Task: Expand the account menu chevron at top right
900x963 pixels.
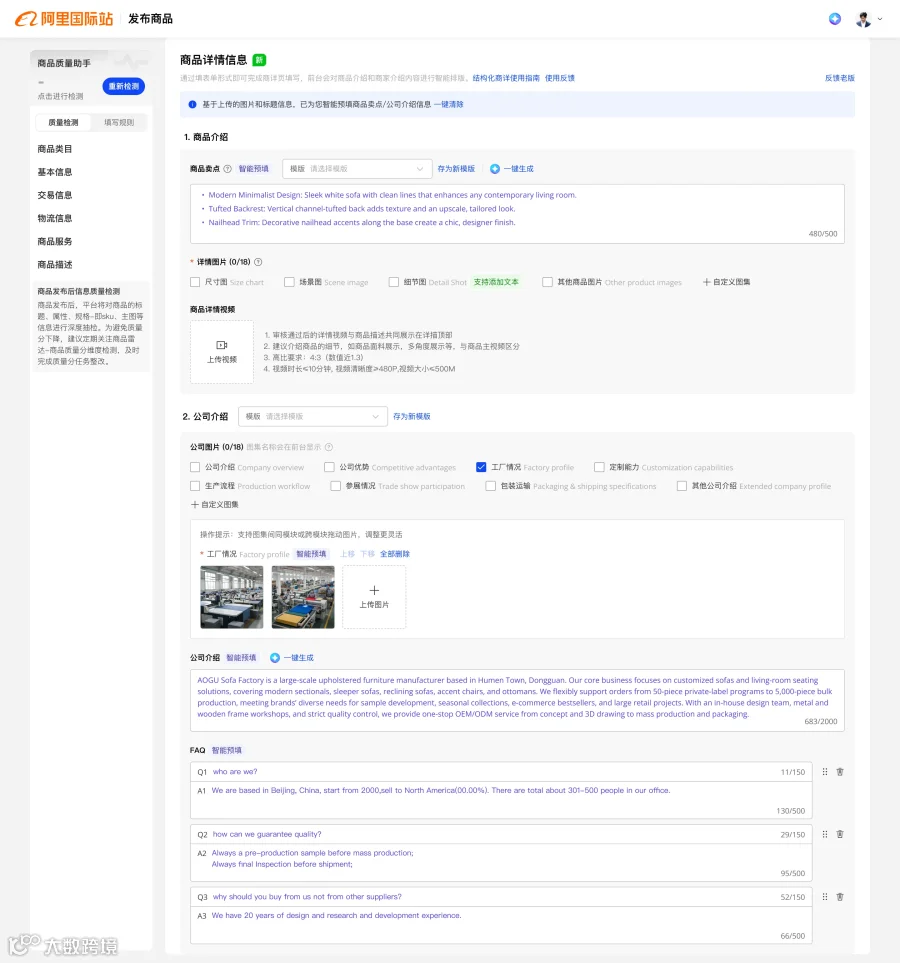Action: pos(880,19)
